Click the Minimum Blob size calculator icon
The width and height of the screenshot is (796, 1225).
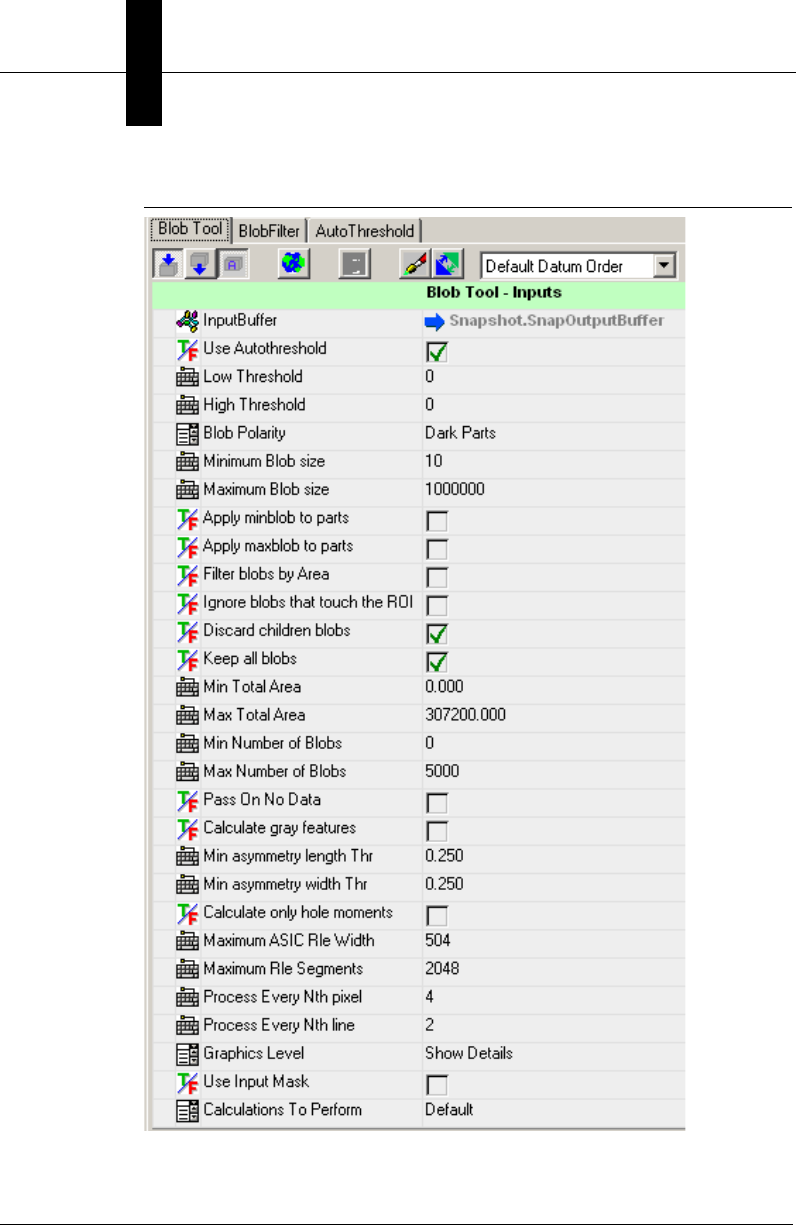[187, 462]
